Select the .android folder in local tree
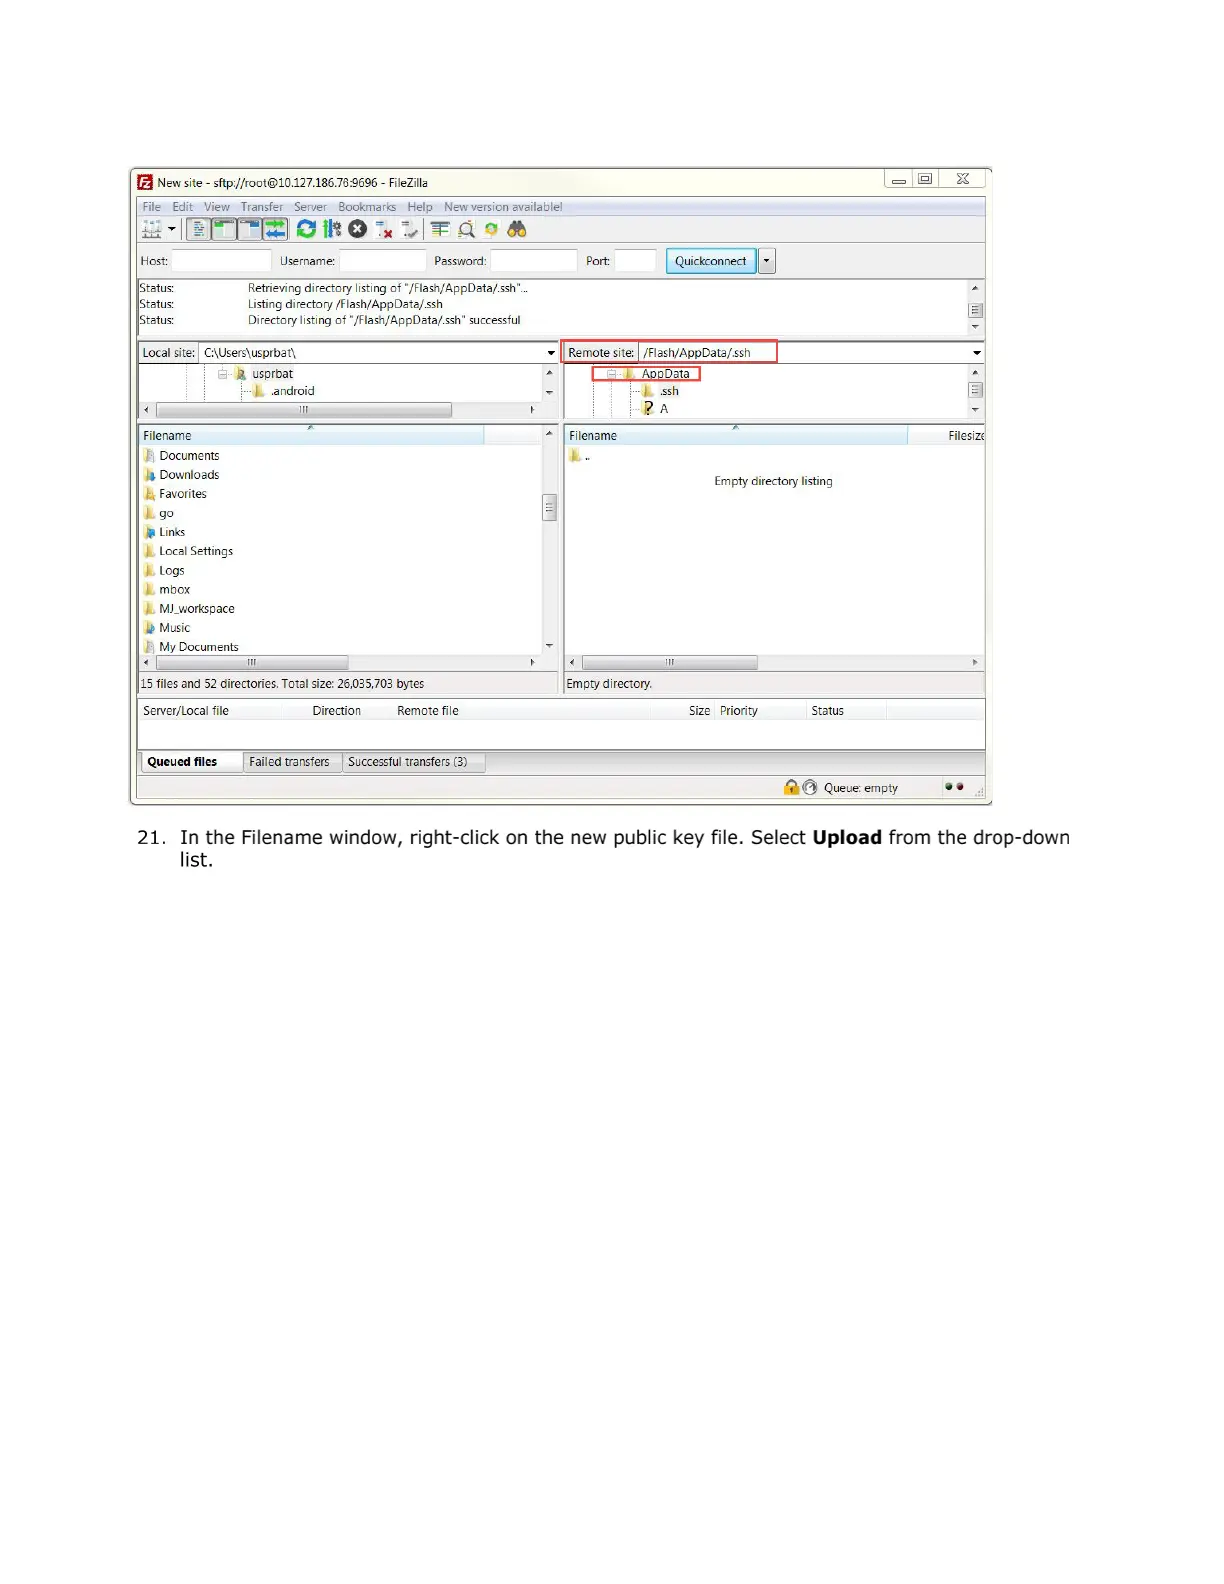The image size is (1224, 1584). (x=284, y=391)
